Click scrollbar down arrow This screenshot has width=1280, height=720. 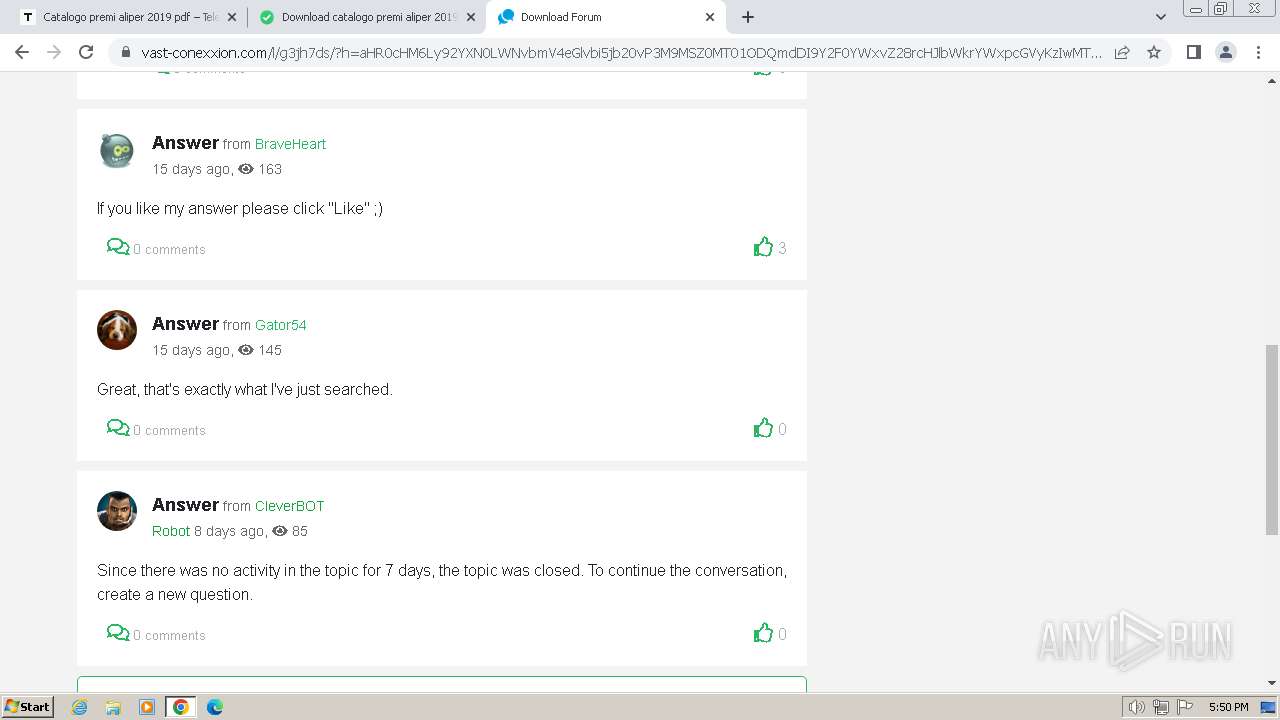coord(1272,683)
